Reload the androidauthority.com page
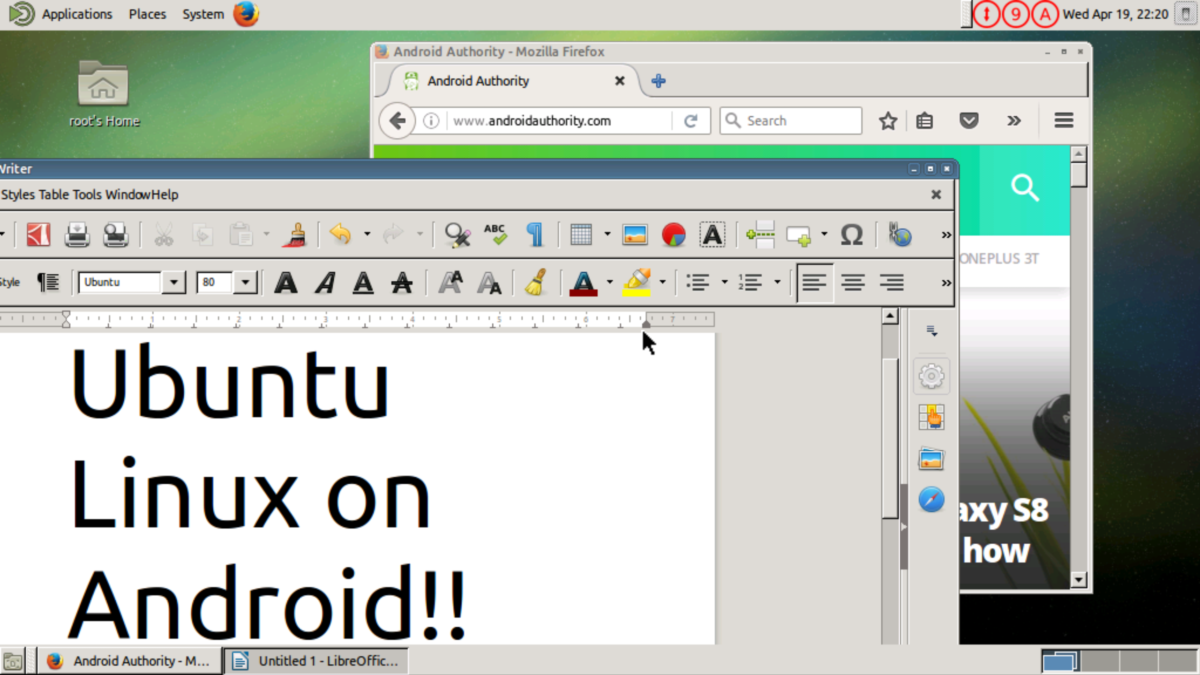 pos(691,120)
